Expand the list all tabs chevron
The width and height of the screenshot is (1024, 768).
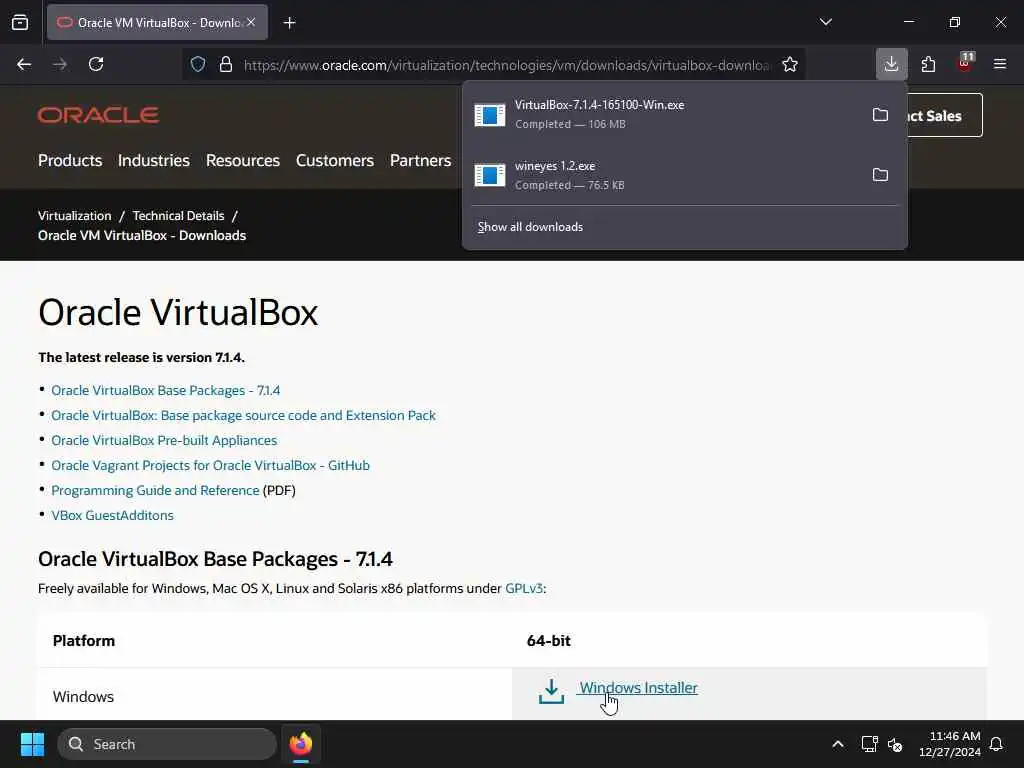(825, 22)
